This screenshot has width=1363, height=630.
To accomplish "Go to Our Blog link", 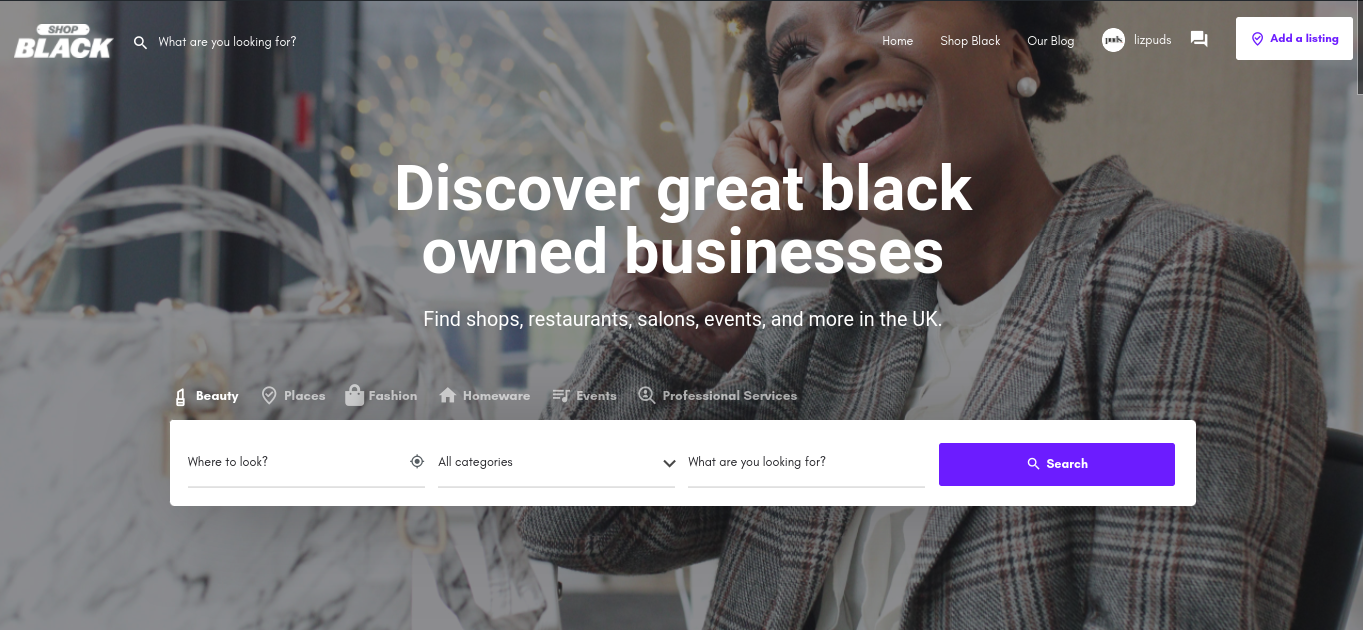I will pos(1051,41).
